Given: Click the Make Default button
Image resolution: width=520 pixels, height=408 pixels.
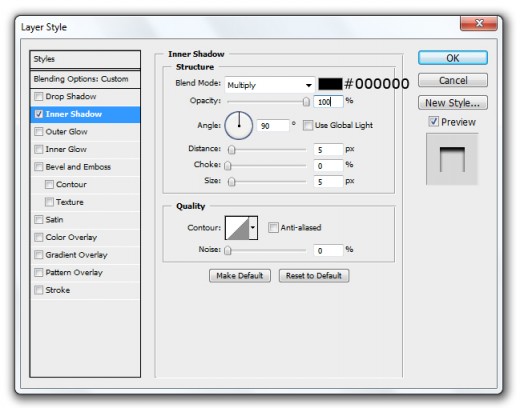Looking at the screenshot, I should (240, 276).
